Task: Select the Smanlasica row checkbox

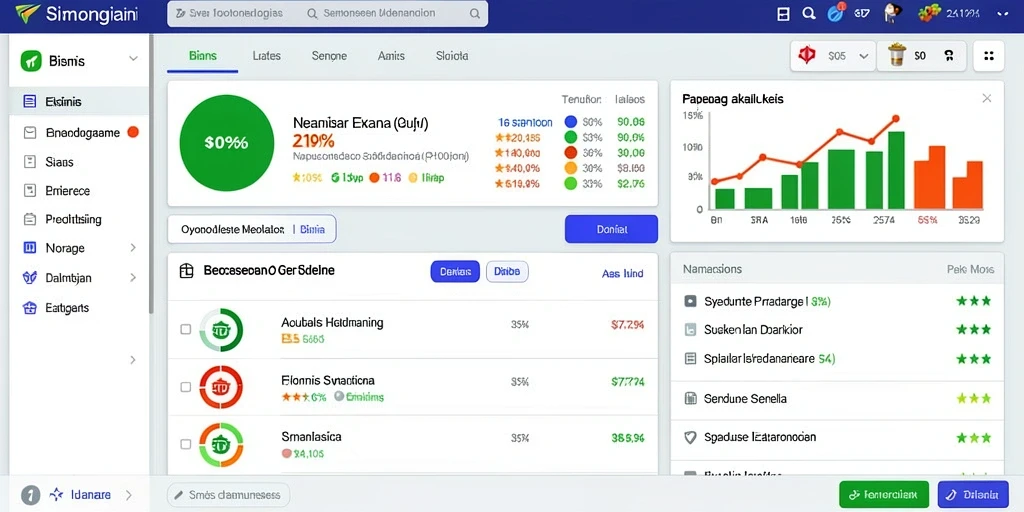Action: tap(185, 444)
